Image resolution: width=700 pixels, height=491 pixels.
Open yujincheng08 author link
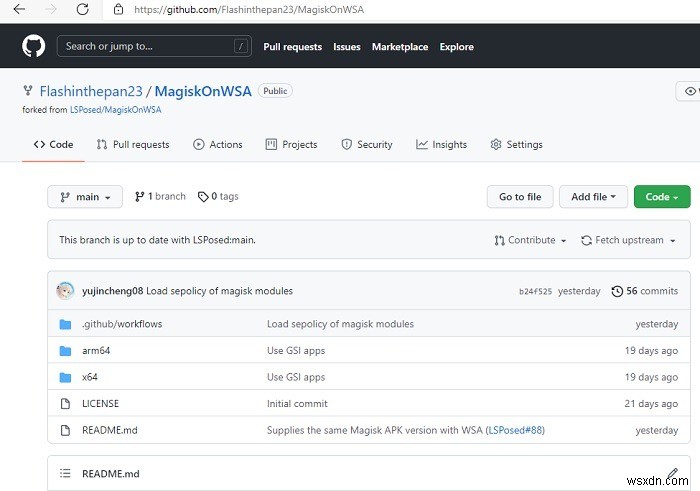tap(112, 291)
